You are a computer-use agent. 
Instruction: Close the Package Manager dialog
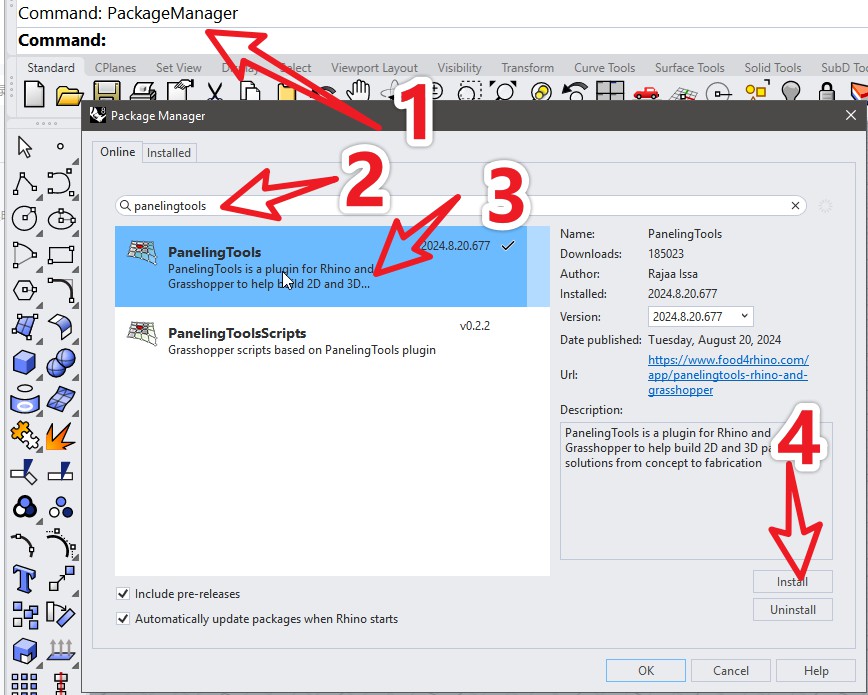click(851, 115)
